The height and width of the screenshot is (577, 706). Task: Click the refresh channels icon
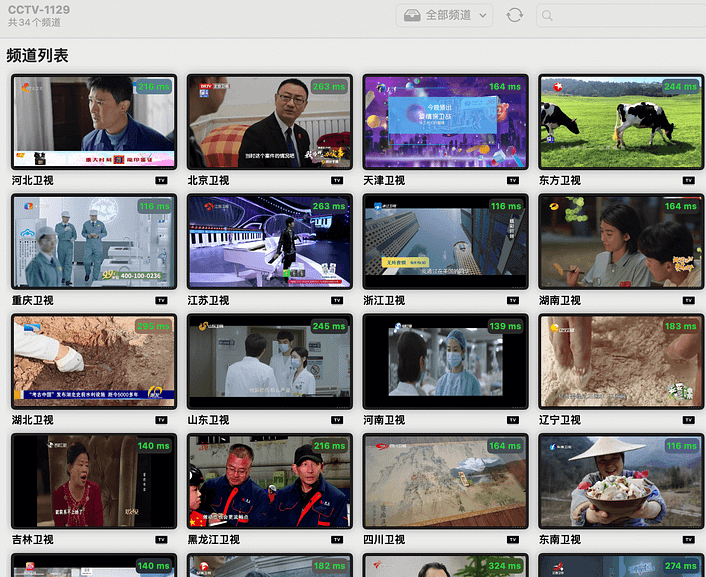[514, 15]
